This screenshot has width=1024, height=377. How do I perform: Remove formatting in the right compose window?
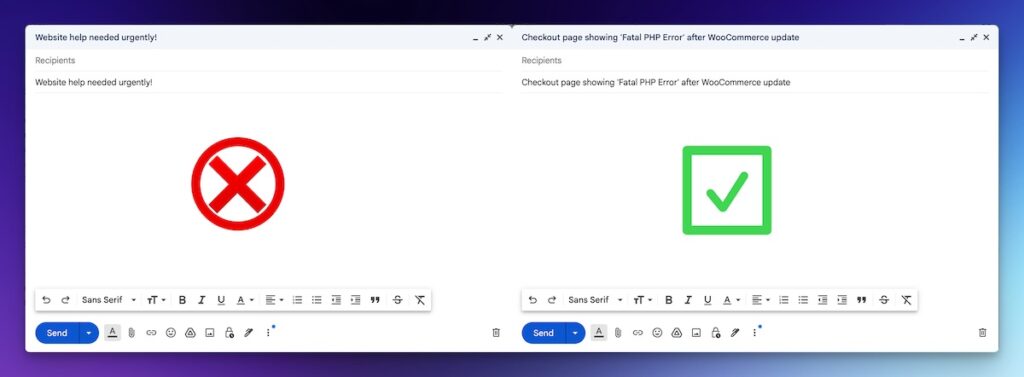906,300
